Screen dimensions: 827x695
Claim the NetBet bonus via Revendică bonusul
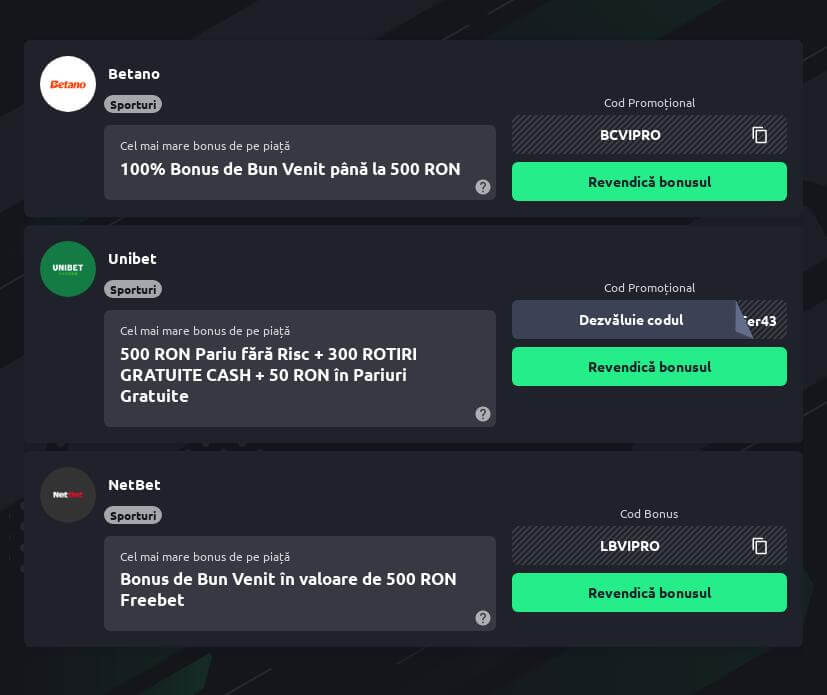(649, 593)
